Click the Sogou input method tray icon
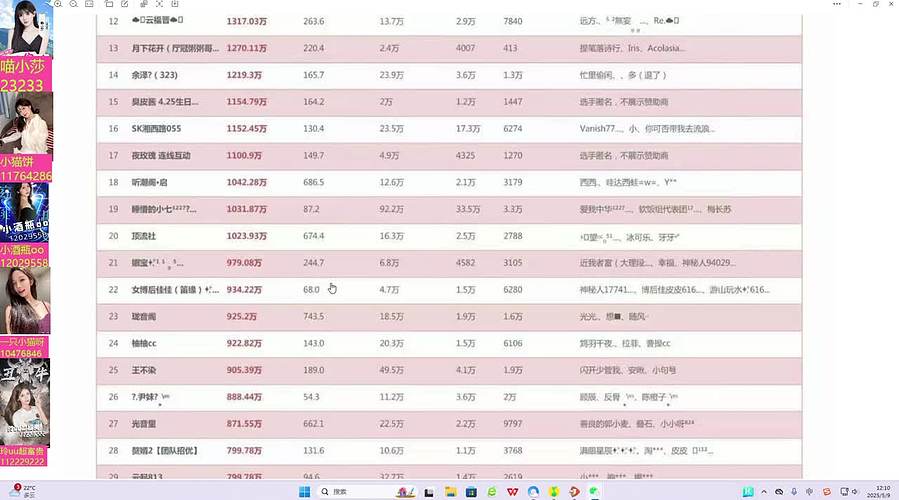Screen dimensions: 899x500 (827, 491)
